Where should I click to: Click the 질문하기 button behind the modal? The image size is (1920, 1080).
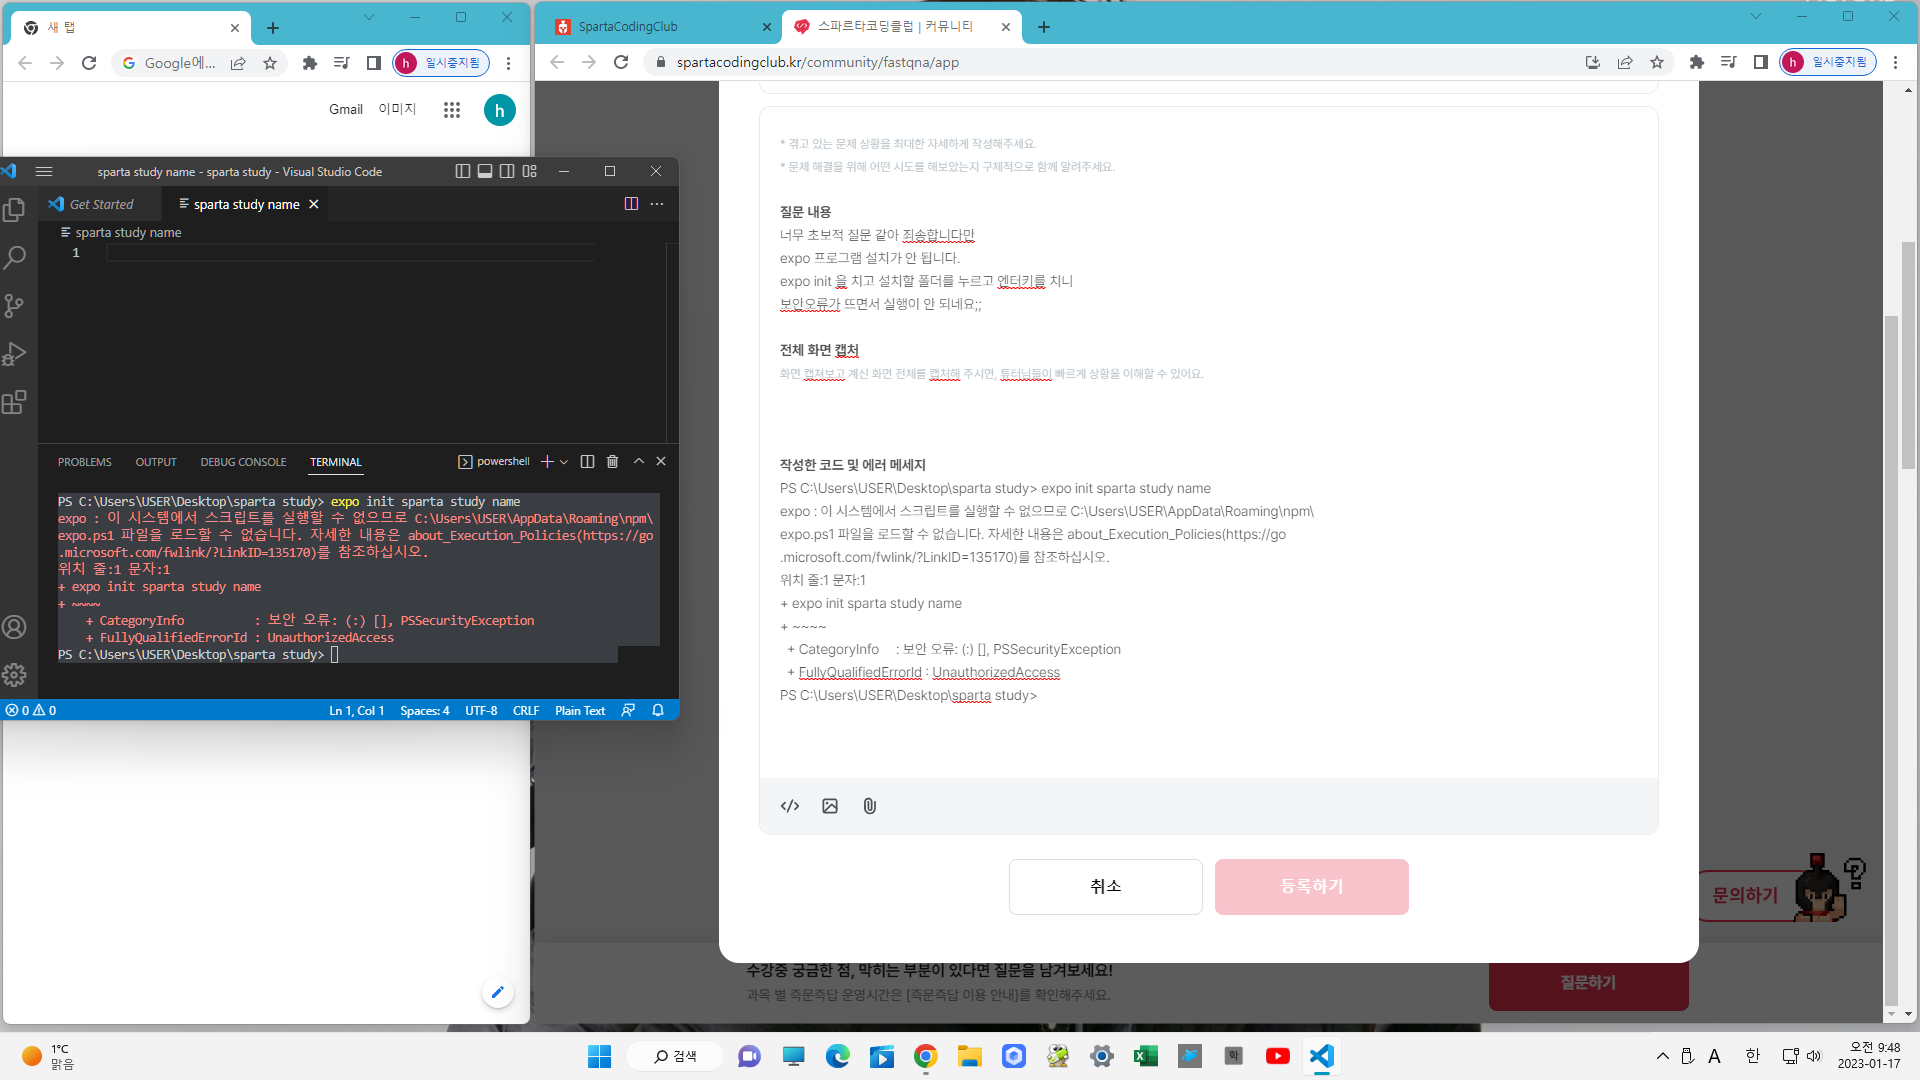click(1589, 983)
